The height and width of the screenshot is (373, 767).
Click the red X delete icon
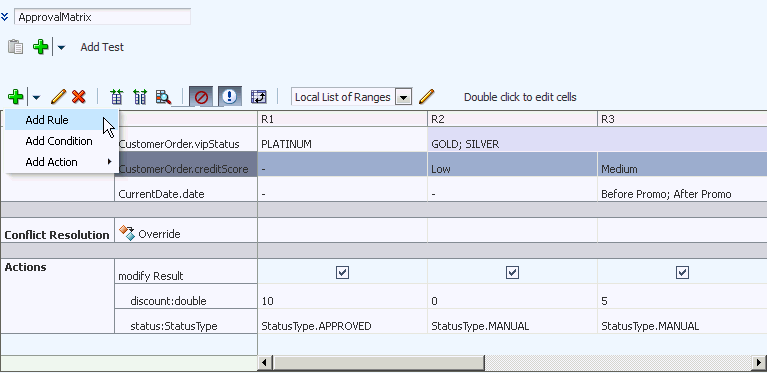[78, 97]
